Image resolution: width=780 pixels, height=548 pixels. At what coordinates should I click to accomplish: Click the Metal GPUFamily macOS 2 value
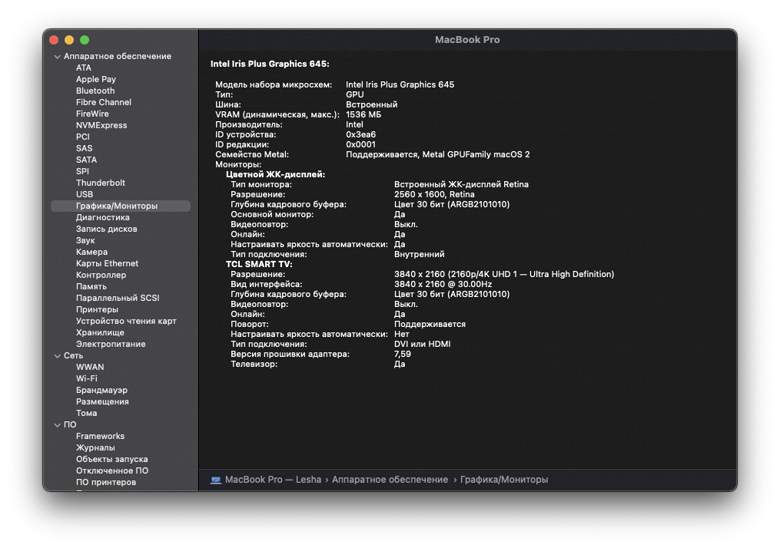point(438,154)
